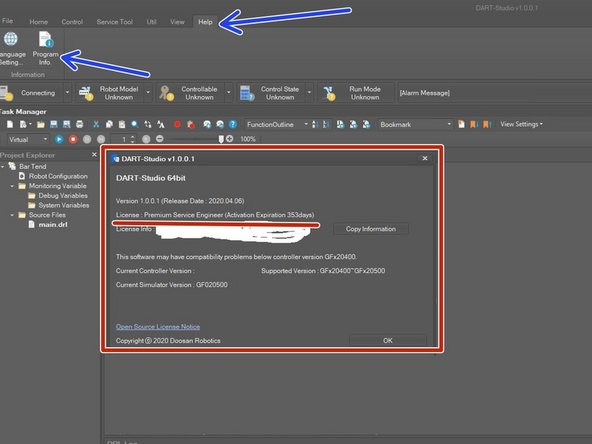This screenshot has width=592, height=444.
Task: Collapse the Source Files folder
Action: coord(12,215)
